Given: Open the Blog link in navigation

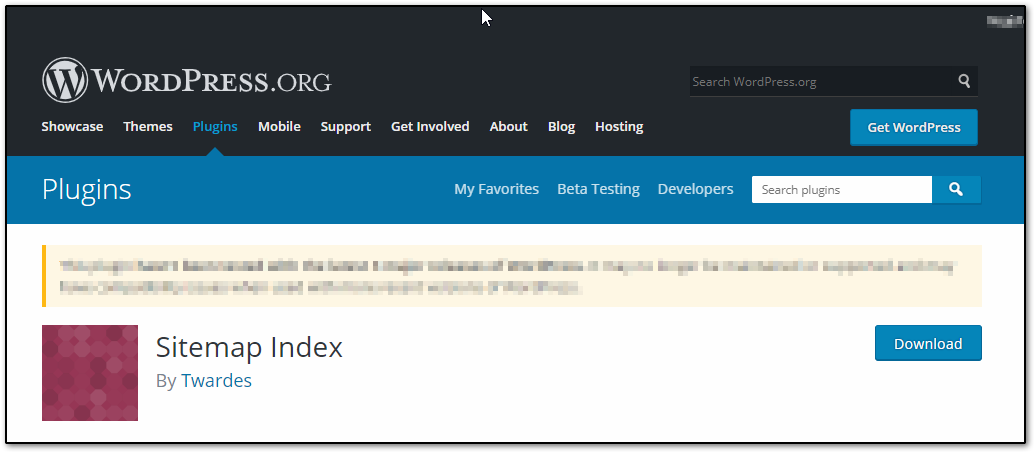Looking at the screenshot, I should point(561,127).
